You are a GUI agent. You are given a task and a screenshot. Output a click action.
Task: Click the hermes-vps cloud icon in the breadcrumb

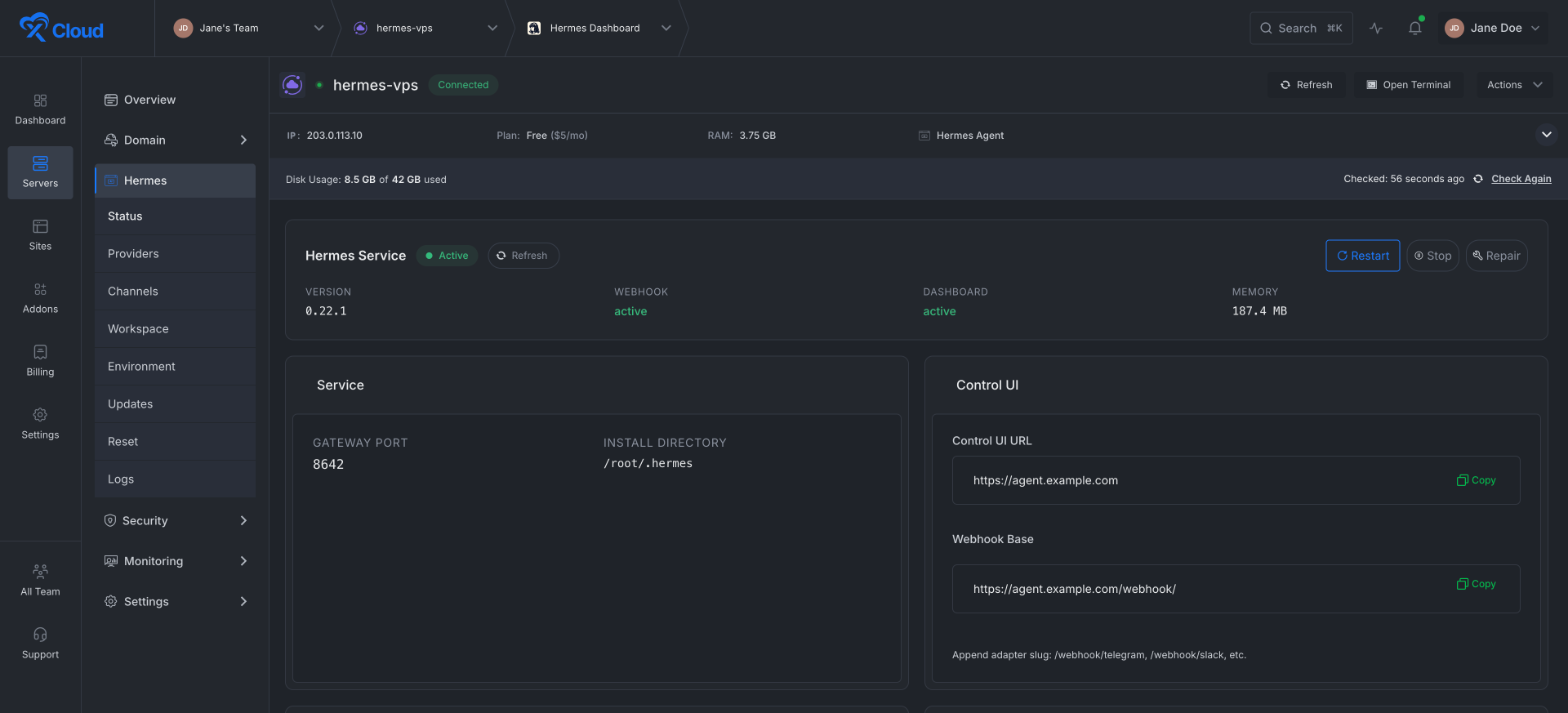(360, 28)
